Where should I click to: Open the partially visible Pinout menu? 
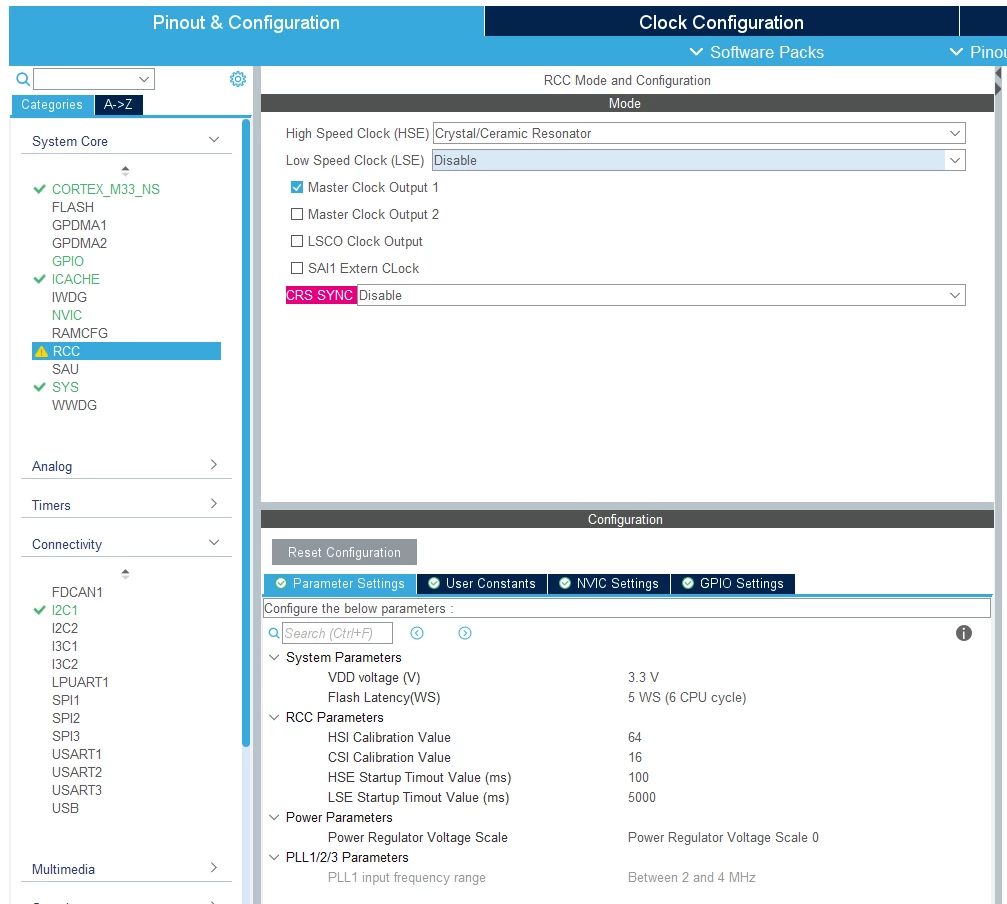978,52
